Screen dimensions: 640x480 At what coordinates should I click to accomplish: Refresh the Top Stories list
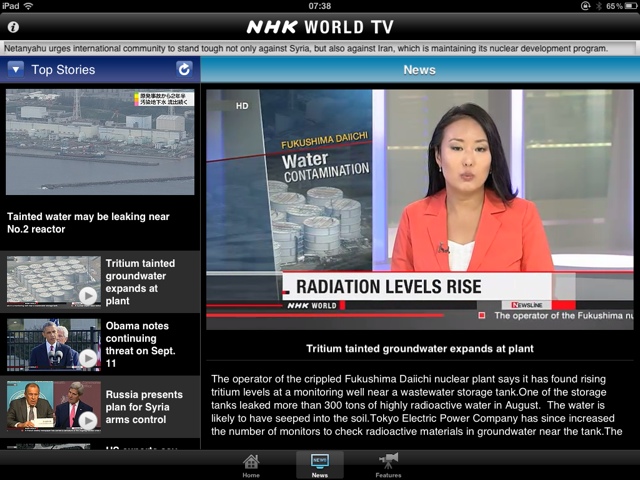point(184,69)
